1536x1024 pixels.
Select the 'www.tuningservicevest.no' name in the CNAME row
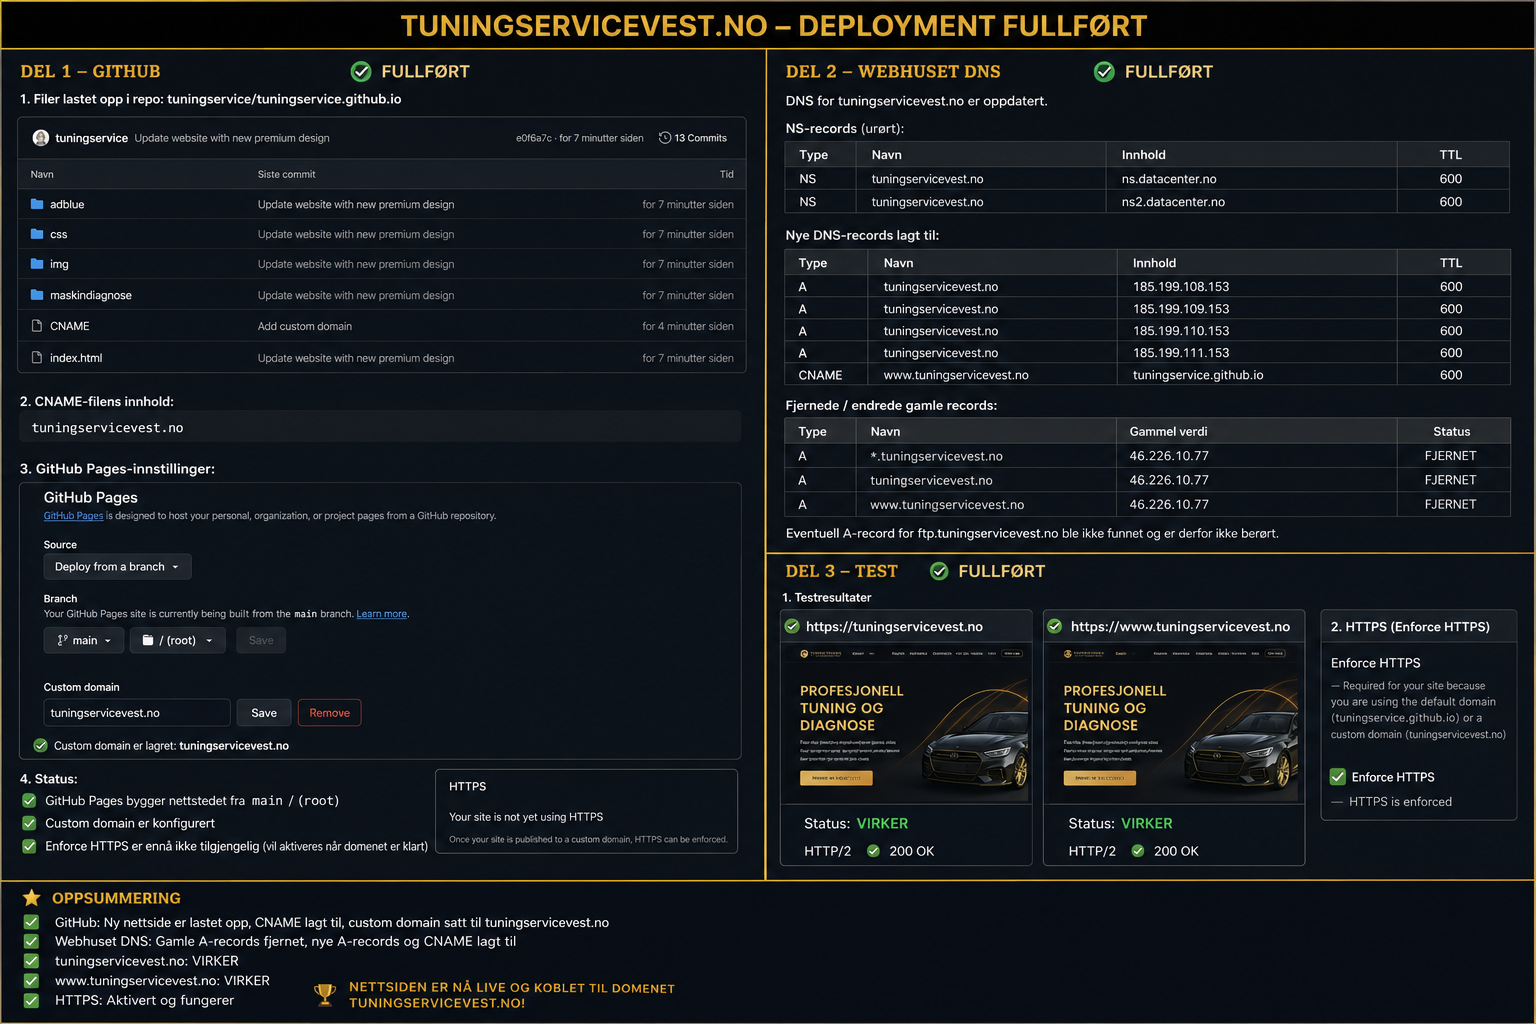click(956, 375)
